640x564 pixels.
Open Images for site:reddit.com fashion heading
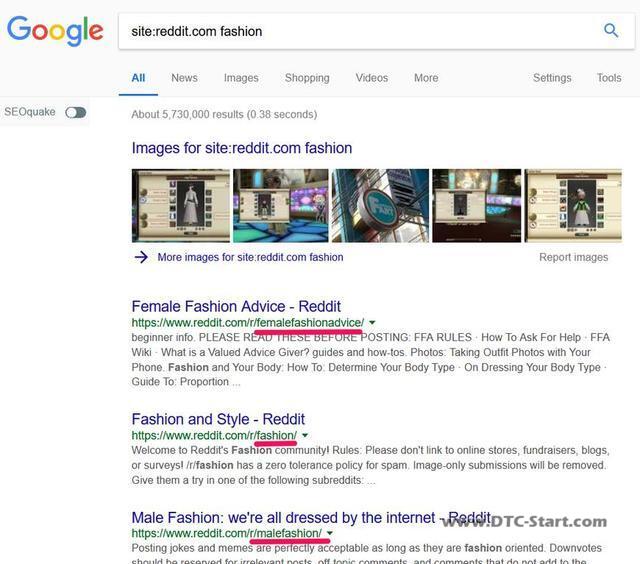click(x=242, y=148)
